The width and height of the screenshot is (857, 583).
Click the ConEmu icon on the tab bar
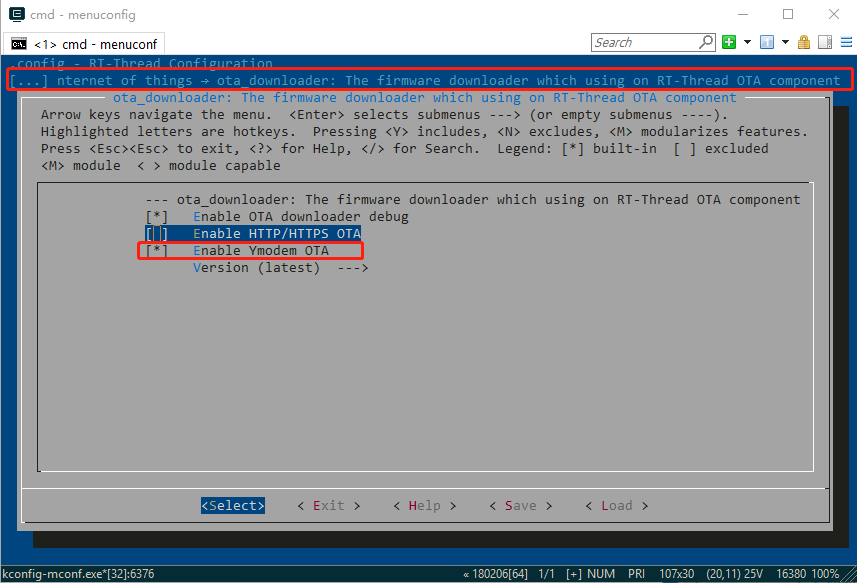[17, 43]
